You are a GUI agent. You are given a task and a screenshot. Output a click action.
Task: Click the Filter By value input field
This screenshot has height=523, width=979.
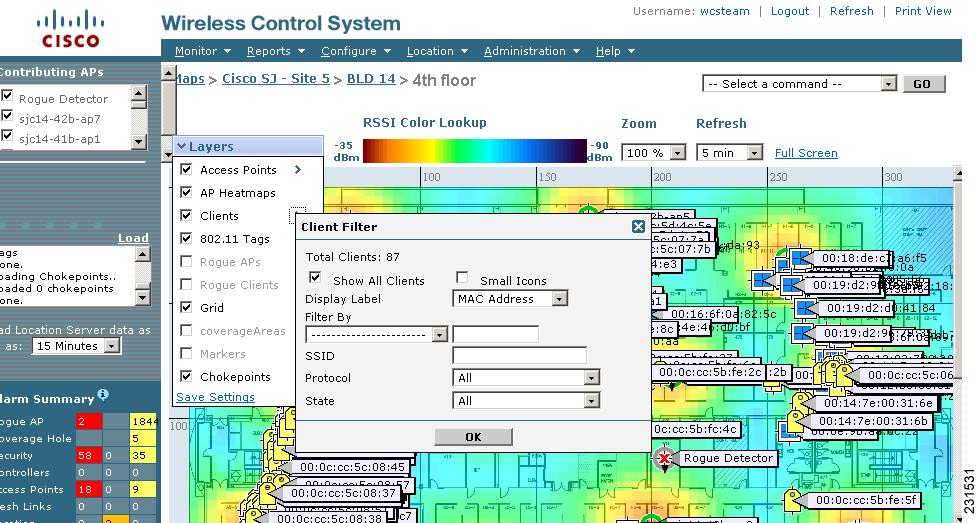pyautogui.click(x=495, y=334)
